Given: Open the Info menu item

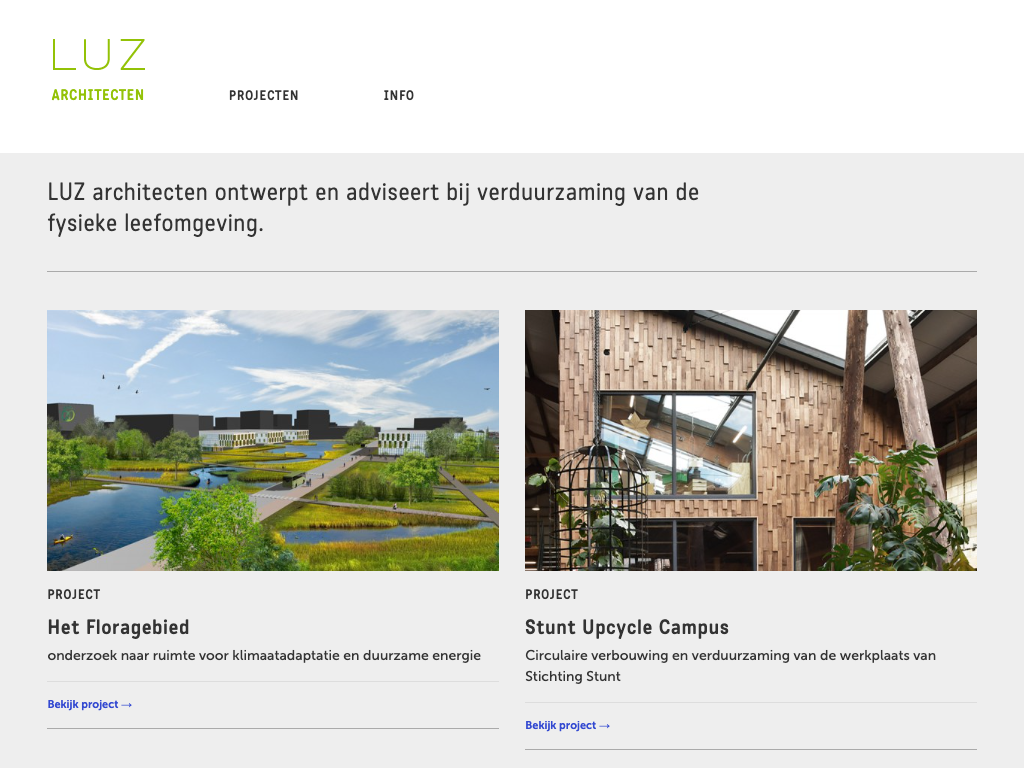Looking at the screenshot, I should (x=398, y=95).
